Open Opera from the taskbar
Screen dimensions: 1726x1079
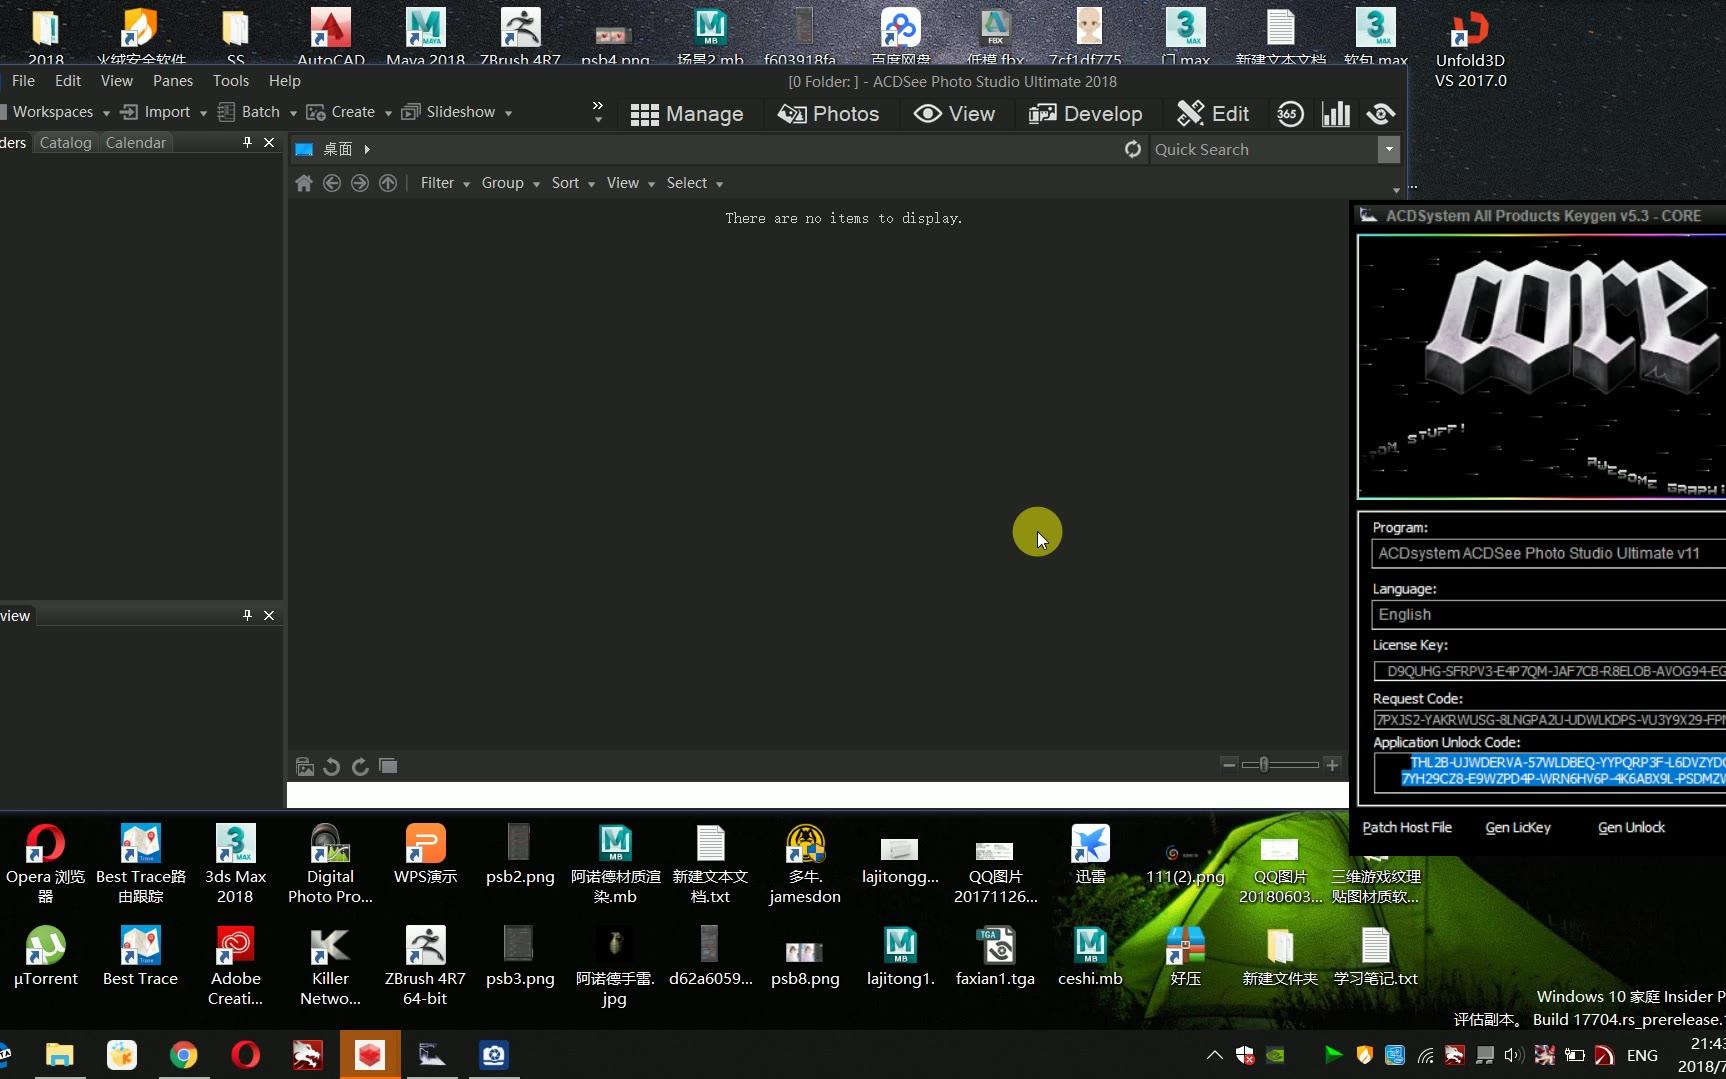(x=246, y=1055)
